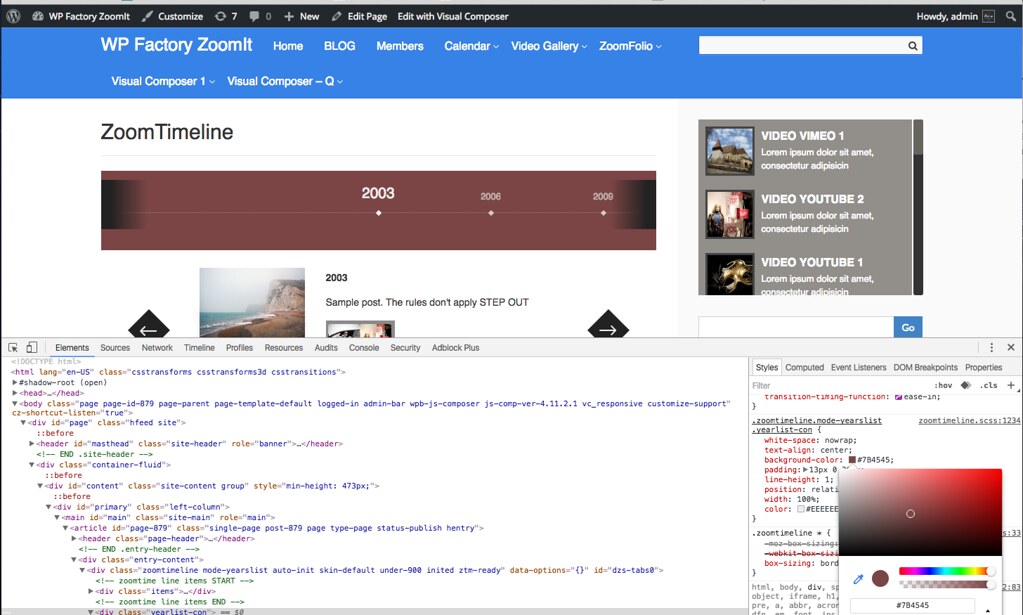This screenshot has height=615, width=1023.
Task: Click the Go search button in sidebar
Action: click(x=908, y=327)
